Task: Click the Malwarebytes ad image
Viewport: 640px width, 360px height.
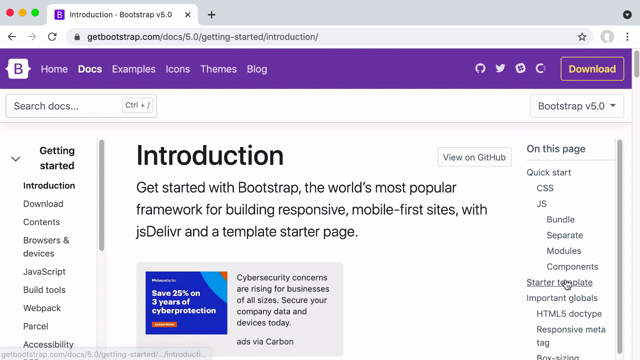Action: [186, 303]
